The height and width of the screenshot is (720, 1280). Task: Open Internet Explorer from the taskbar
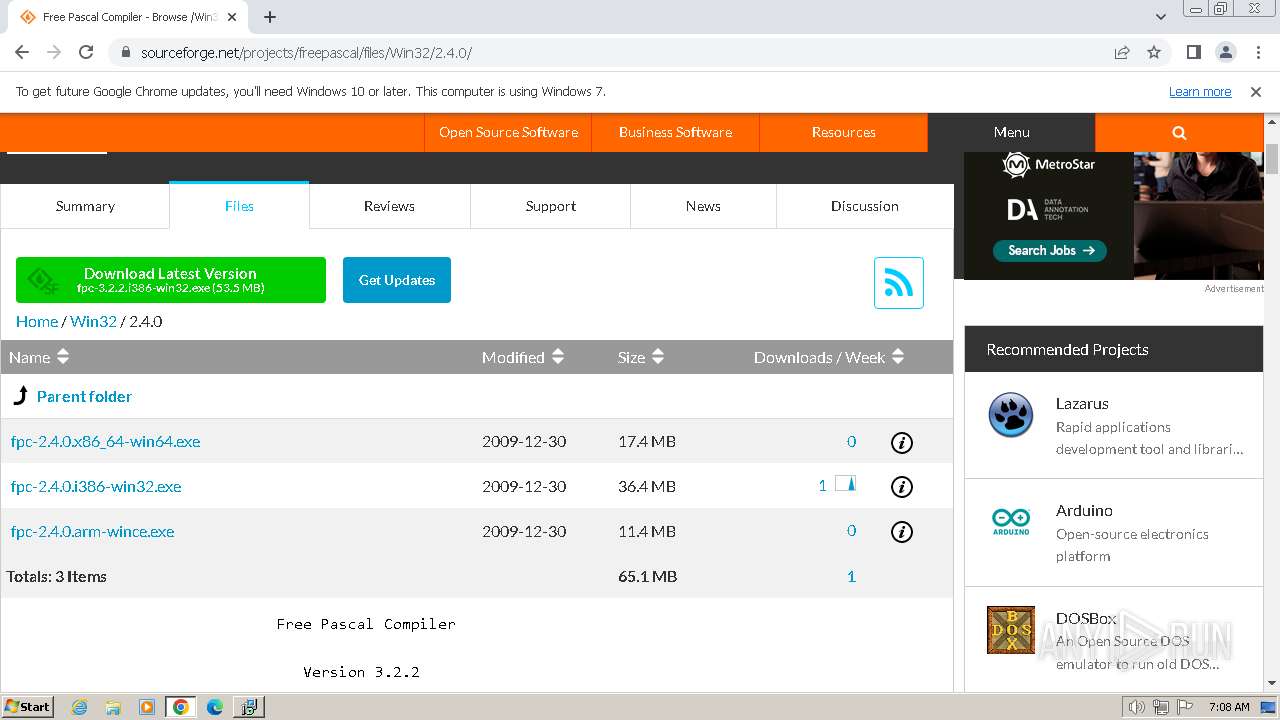80,707
